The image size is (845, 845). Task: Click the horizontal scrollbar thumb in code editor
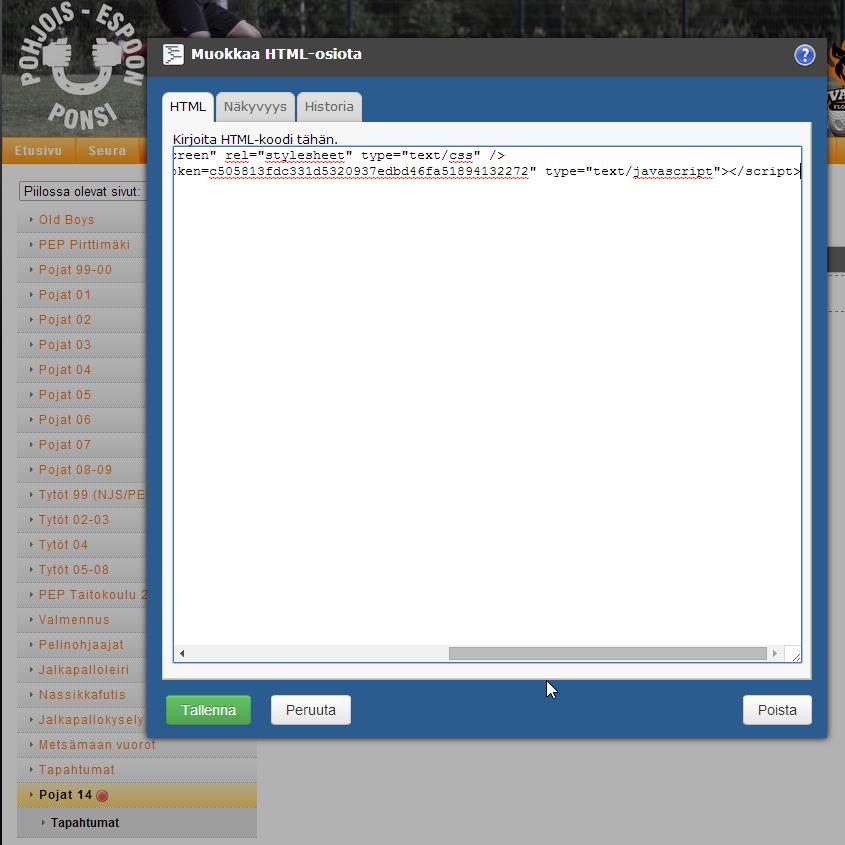(x=607, y=654)
